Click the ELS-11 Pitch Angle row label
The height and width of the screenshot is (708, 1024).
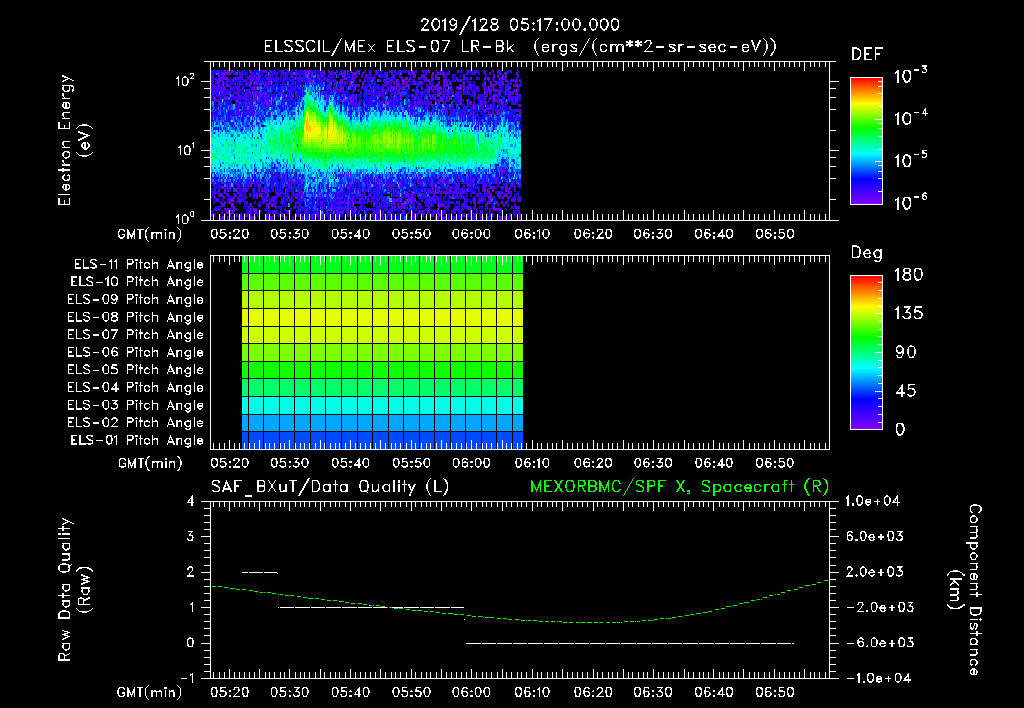pos(138,265)
